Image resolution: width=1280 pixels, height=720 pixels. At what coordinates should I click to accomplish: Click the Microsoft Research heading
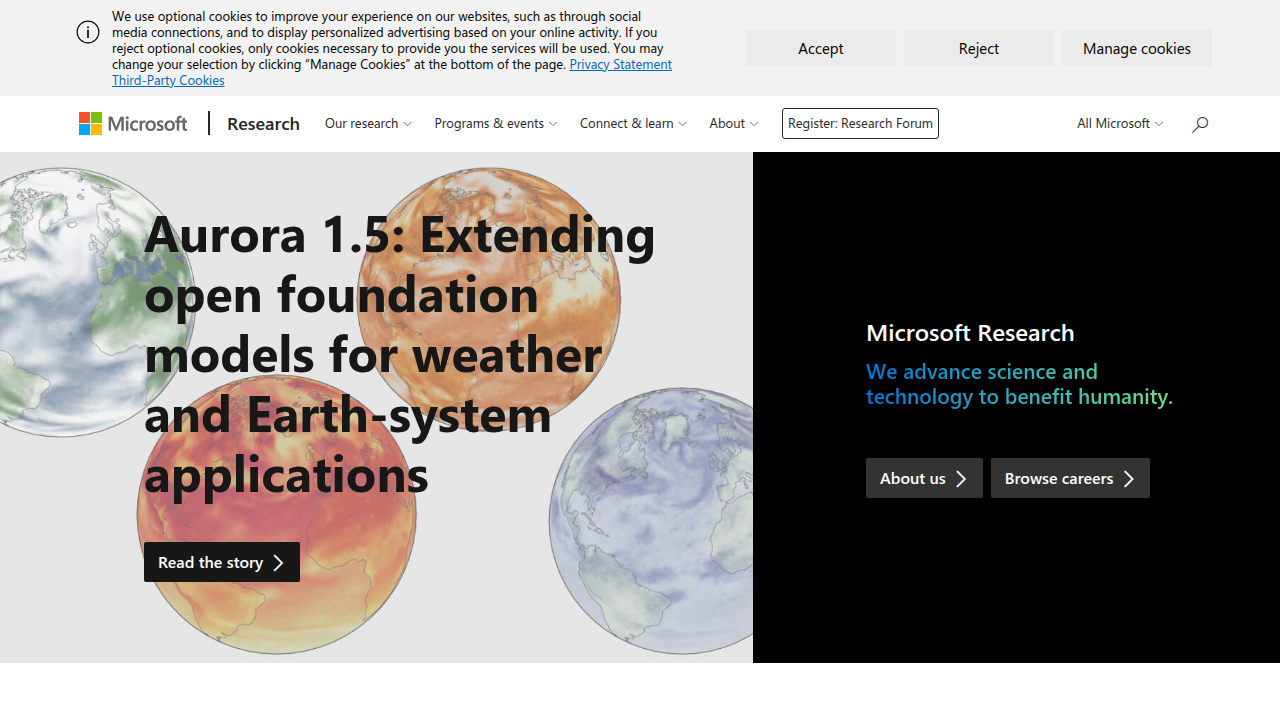[x=970, y=333]
